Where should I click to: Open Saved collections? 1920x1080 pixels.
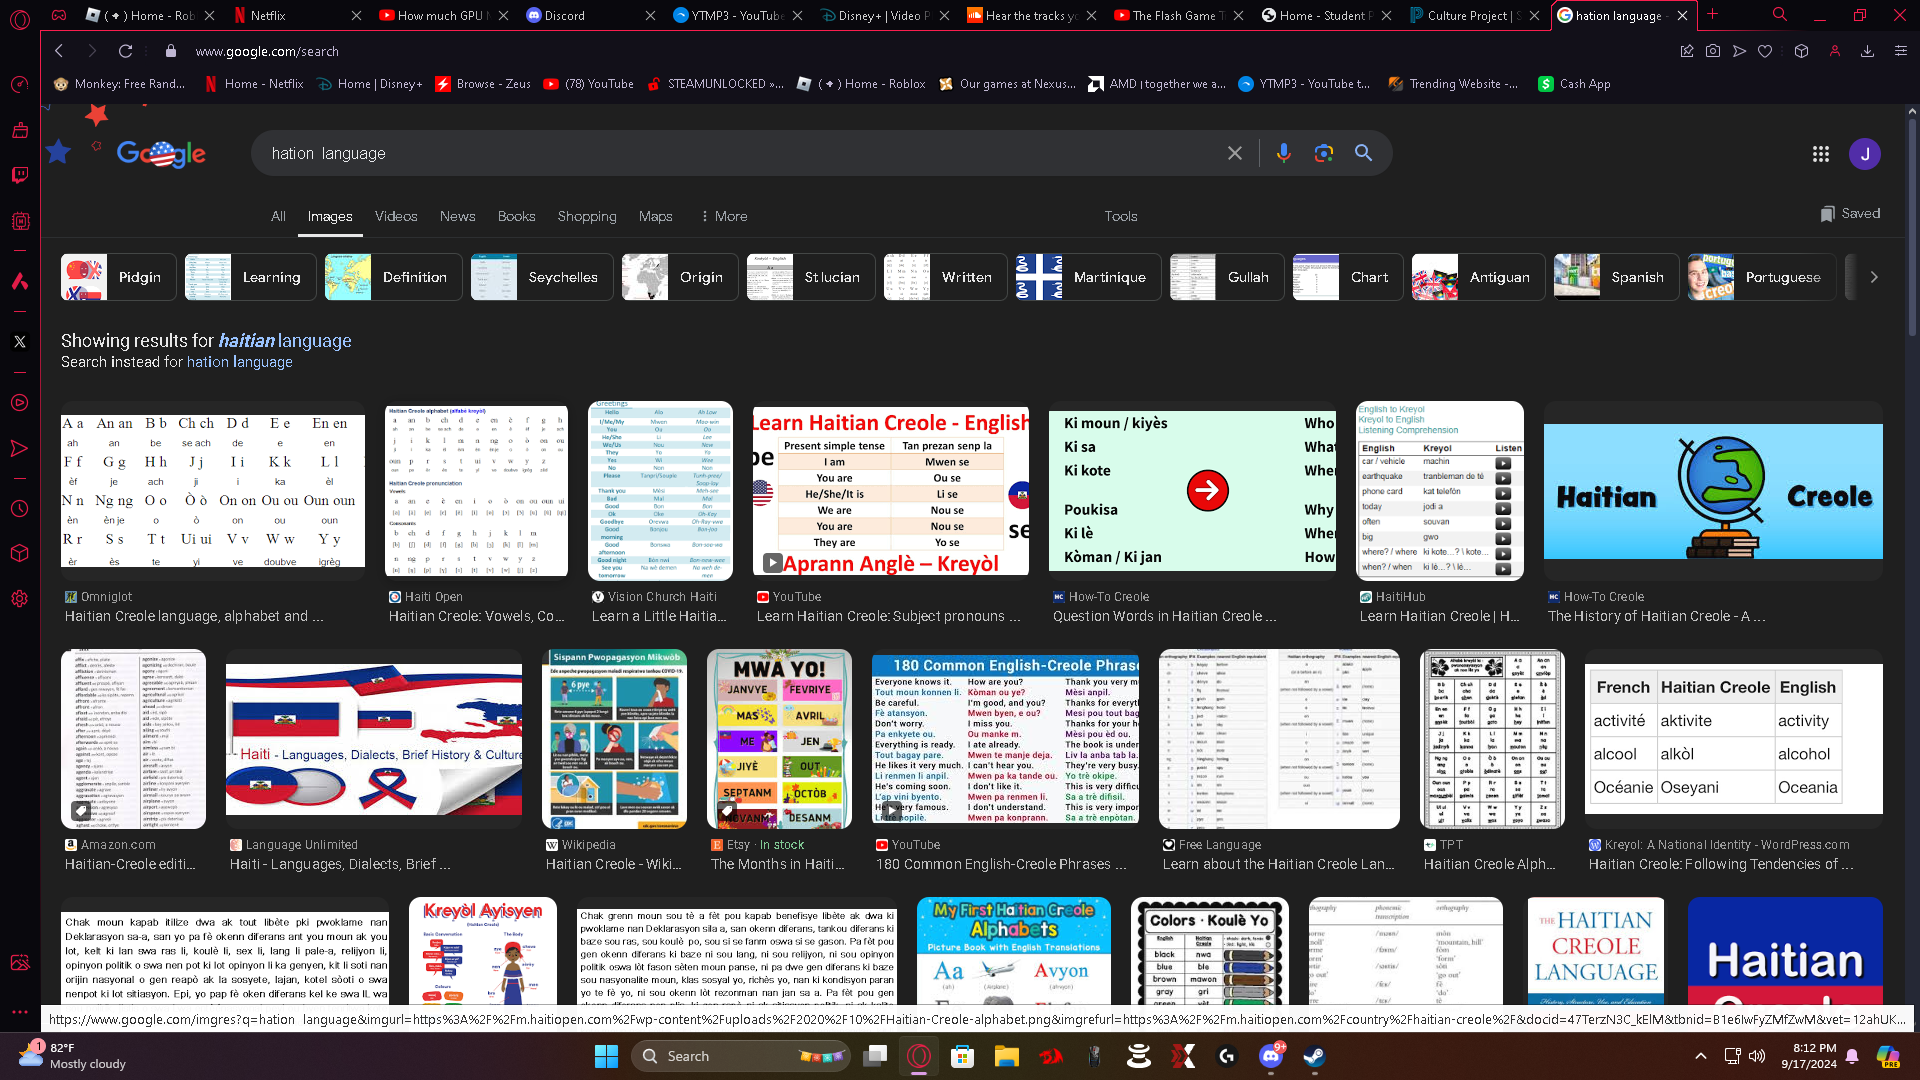(1850, 213)
